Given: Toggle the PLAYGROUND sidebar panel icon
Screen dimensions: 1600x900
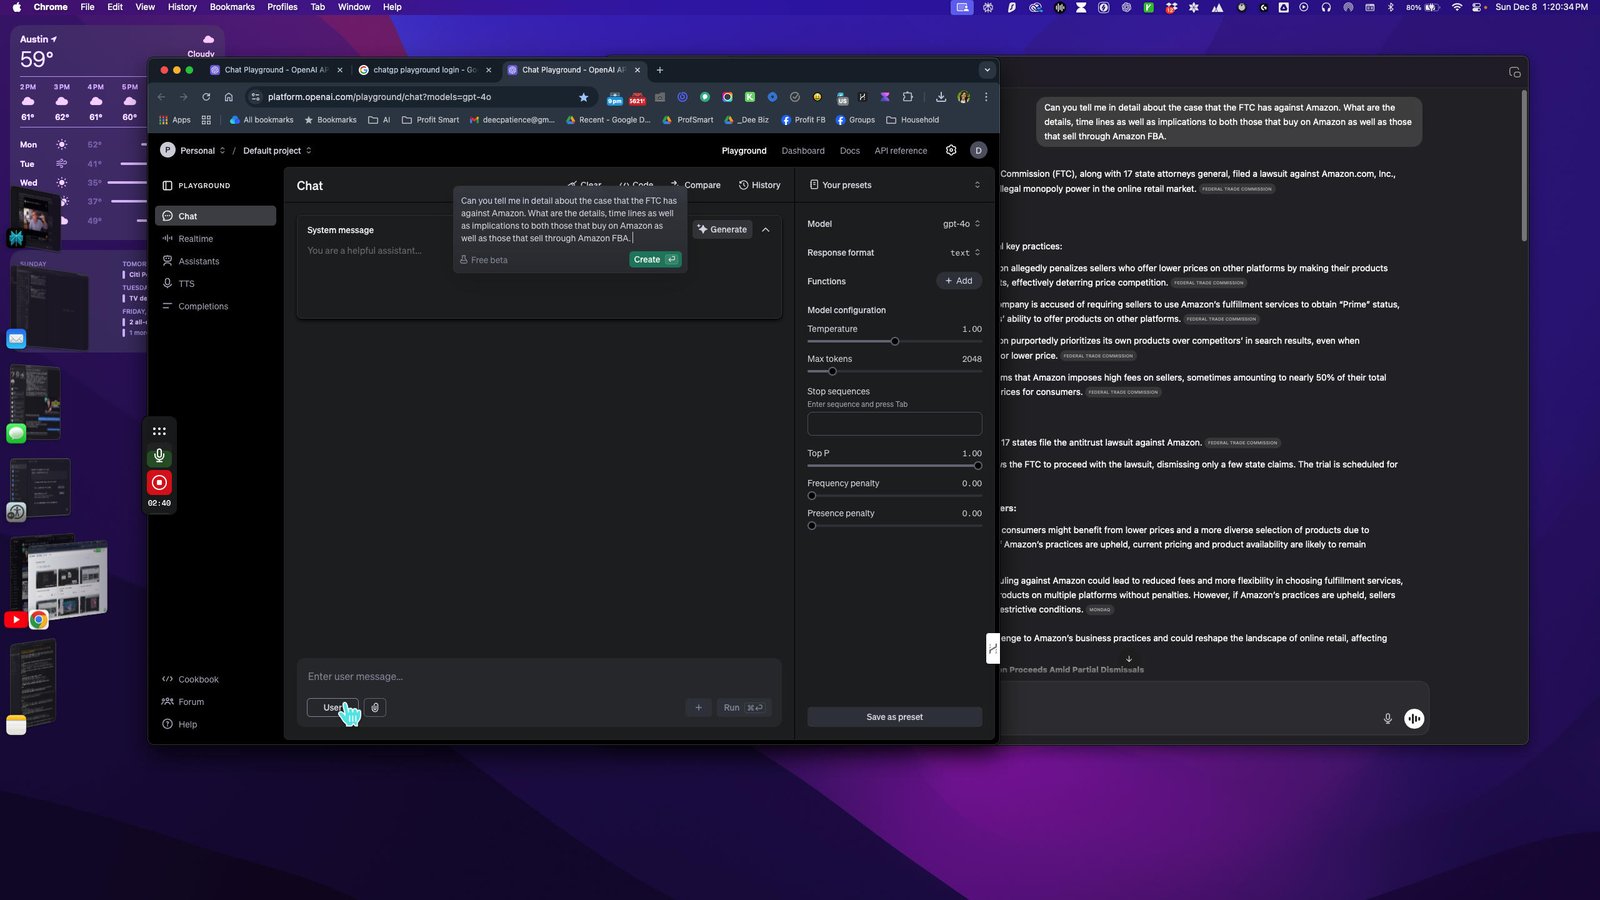Looking at the screenshot, I should tap(167, 186).
